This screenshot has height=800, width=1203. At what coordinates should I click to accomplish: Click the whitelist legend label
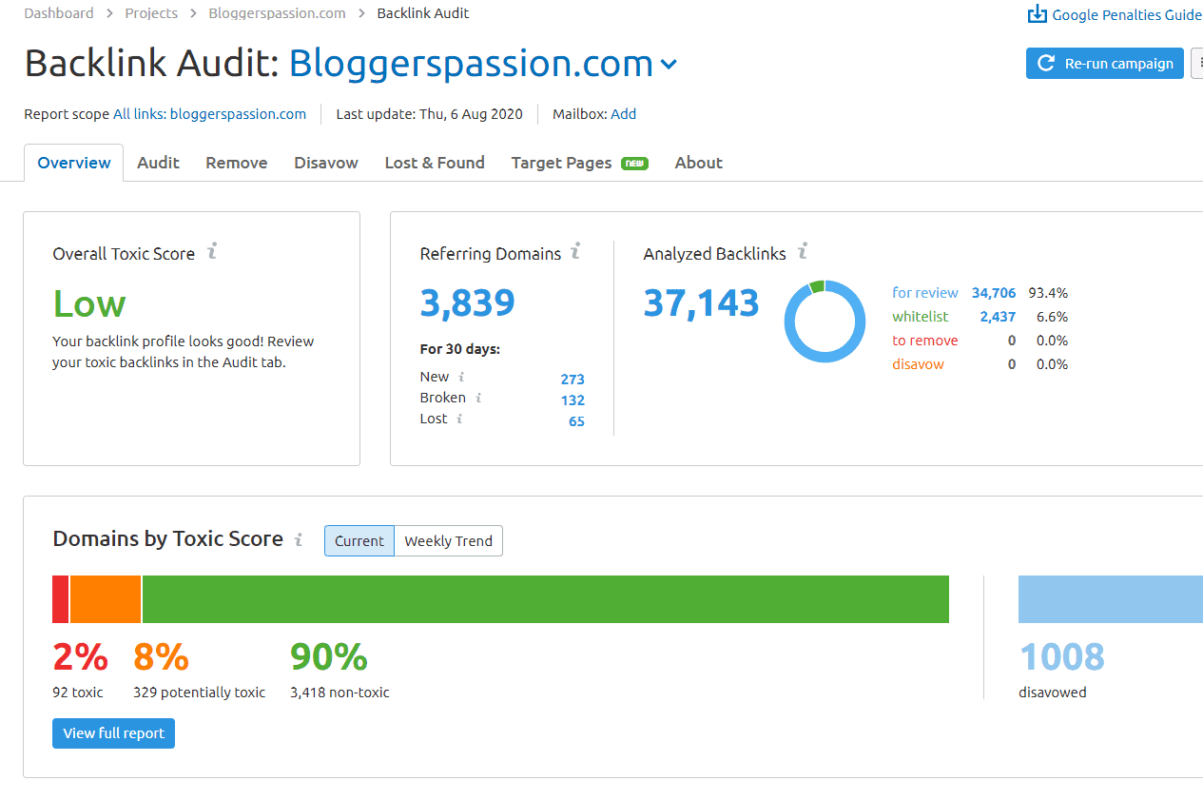[x=920, y=317]
